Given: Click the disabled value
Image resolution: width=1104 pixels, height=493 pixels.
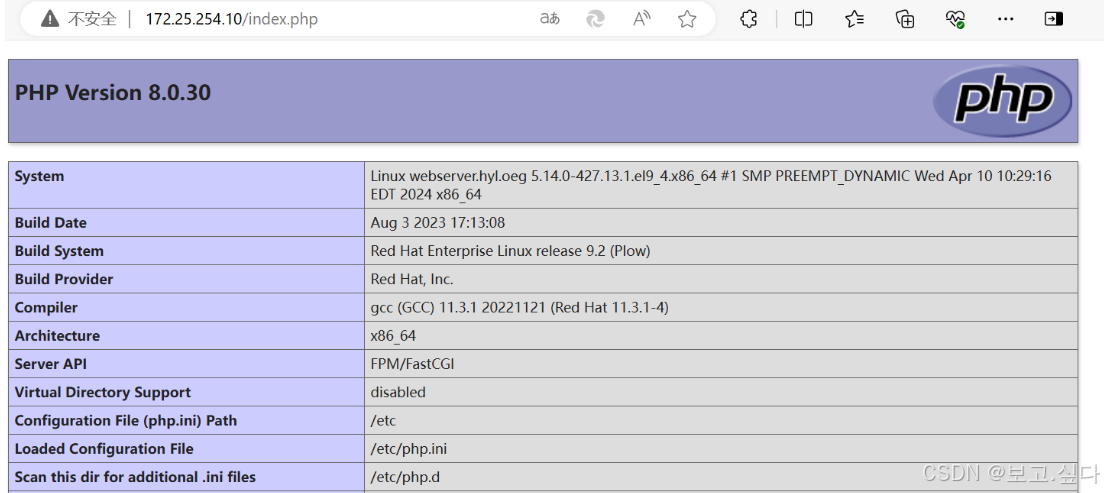Looking at the screenshot, I should [x=399, y=392].
